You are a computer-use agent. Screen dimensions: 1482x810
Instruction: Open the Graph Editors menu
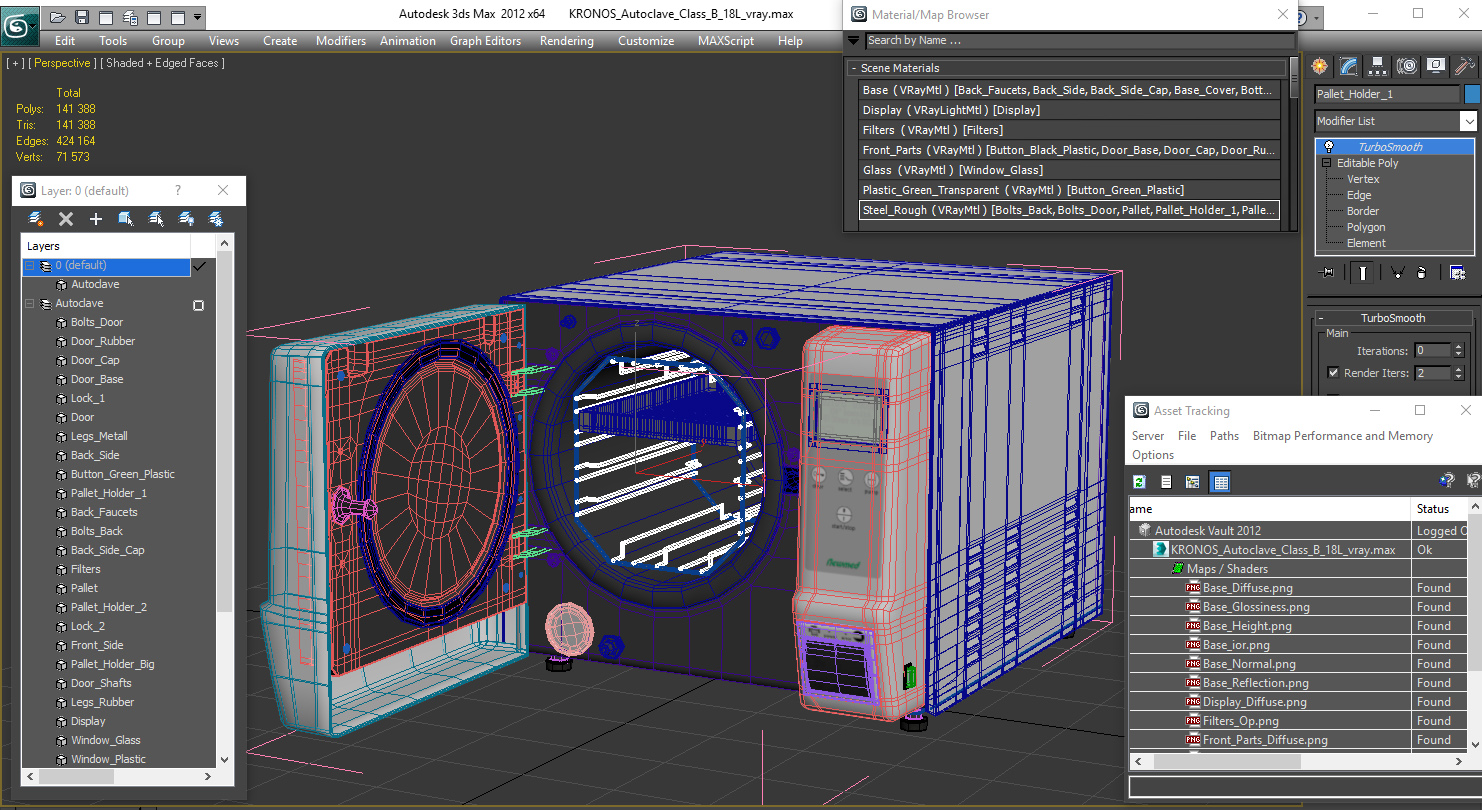pyautogui.click(x=485, y=41)
